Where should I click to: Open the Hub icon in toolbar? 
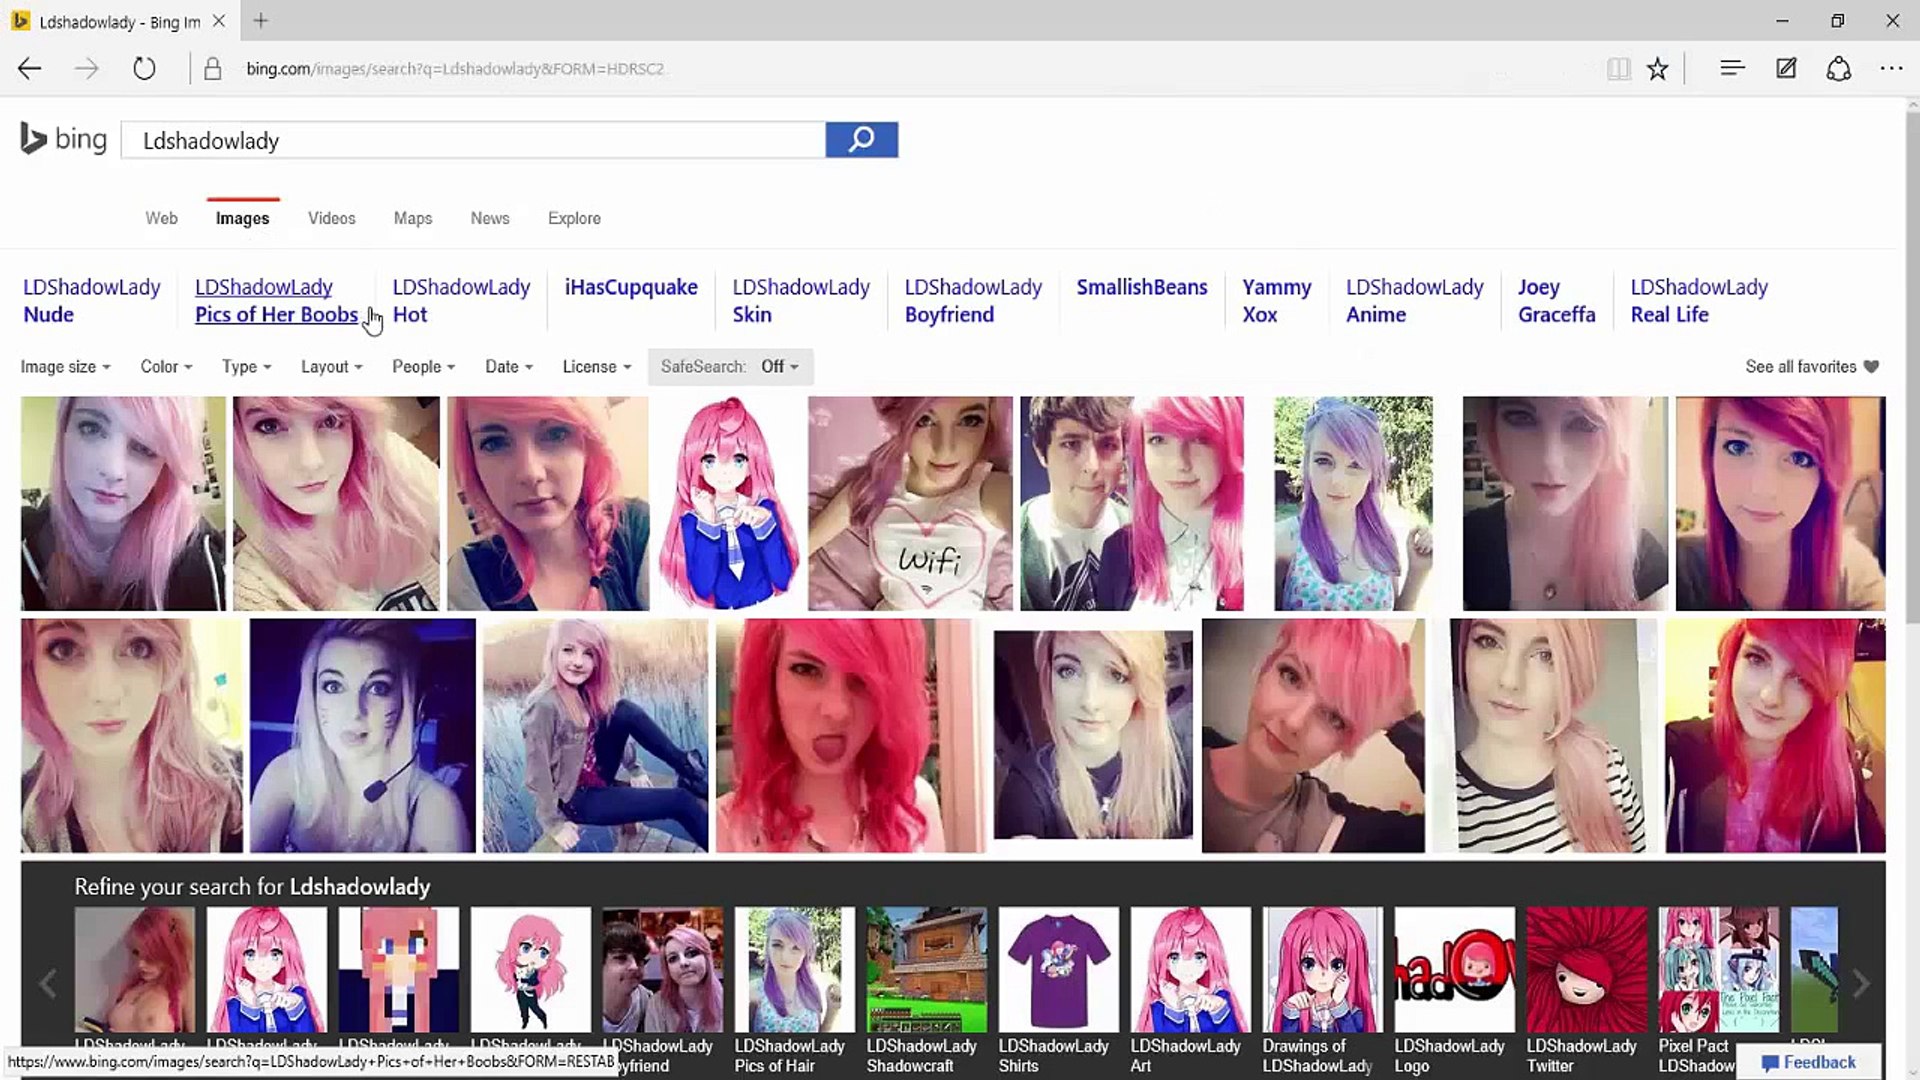[x=1732, y=69]
